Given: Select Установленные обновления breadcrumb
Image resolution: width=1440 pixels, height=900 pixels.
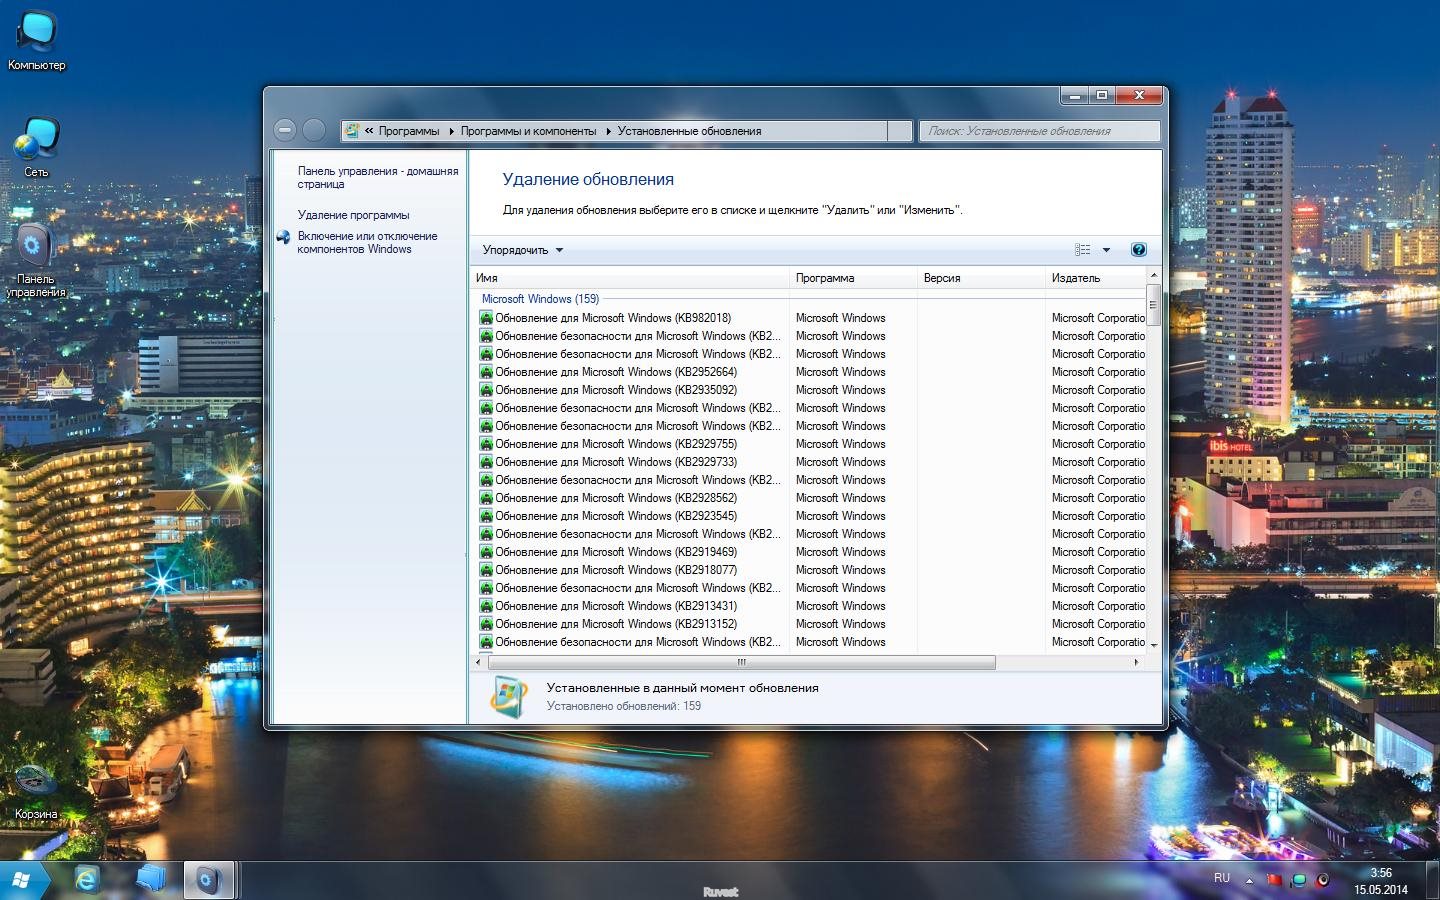Looking at the screenshot, I should click(x=689, y=131).
